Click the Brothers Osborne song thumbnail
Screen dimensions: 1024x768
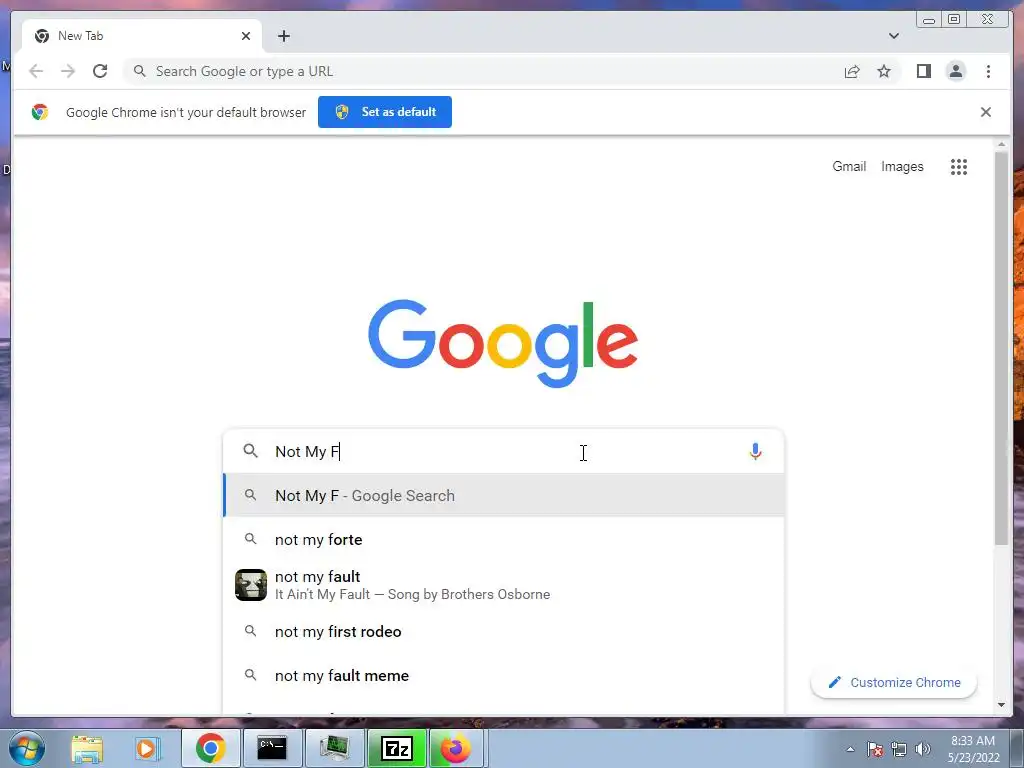click(x=251, y=585)
